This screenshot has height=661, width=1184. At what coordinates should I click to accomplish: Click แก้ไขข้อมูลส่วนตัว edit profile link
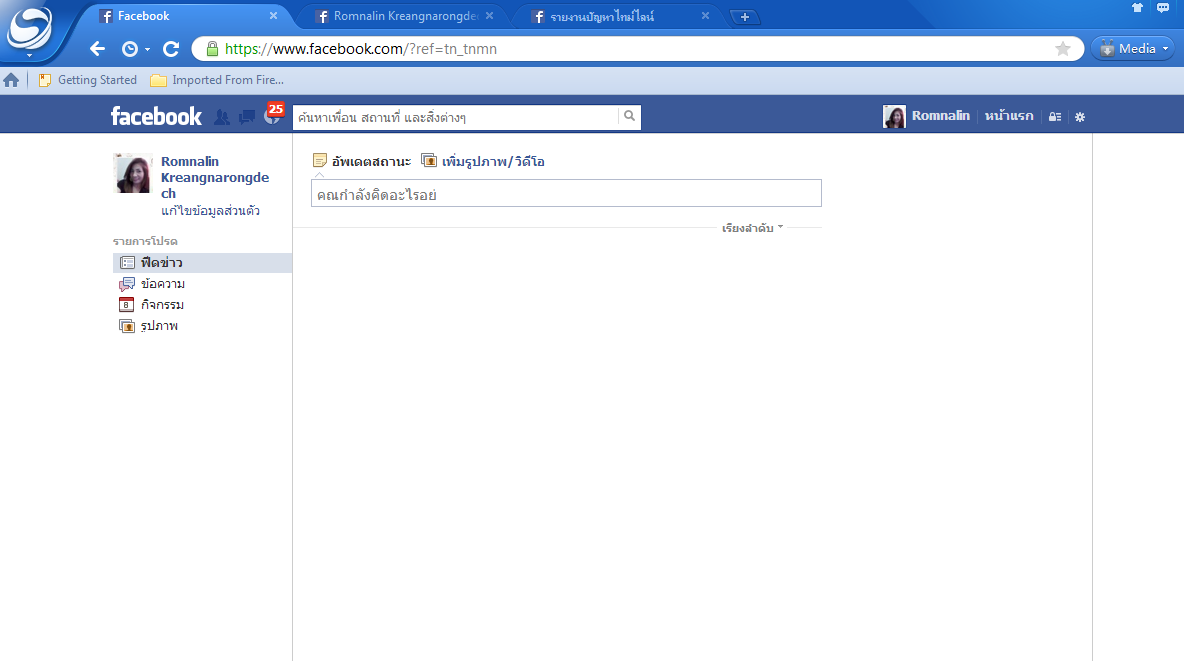click(210, 211)
